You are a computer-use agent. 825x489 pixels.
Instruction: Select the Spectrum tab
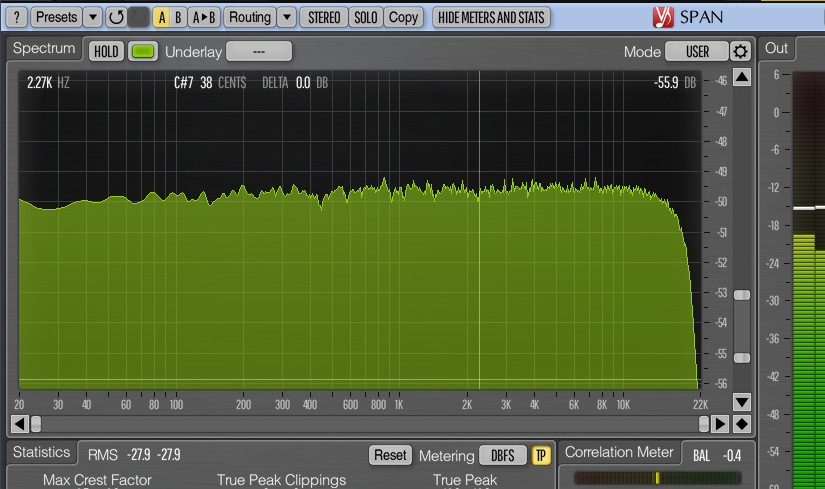44,48
